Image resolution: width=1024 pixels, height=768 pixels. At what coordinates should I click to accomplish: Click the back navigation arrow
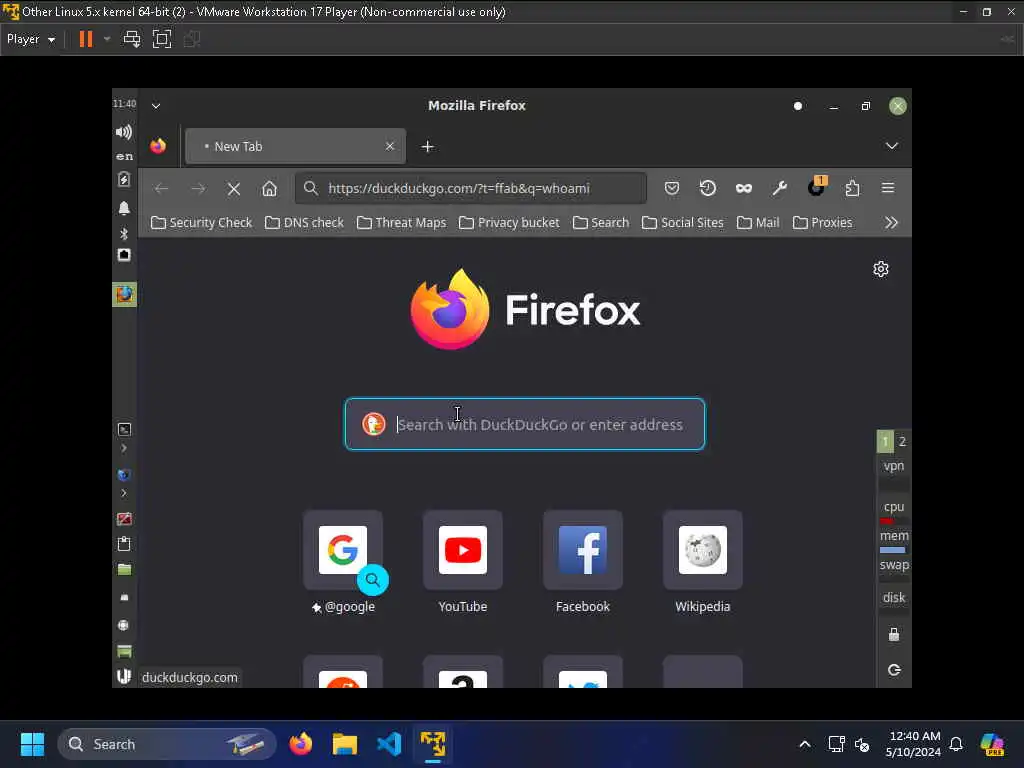161,189
